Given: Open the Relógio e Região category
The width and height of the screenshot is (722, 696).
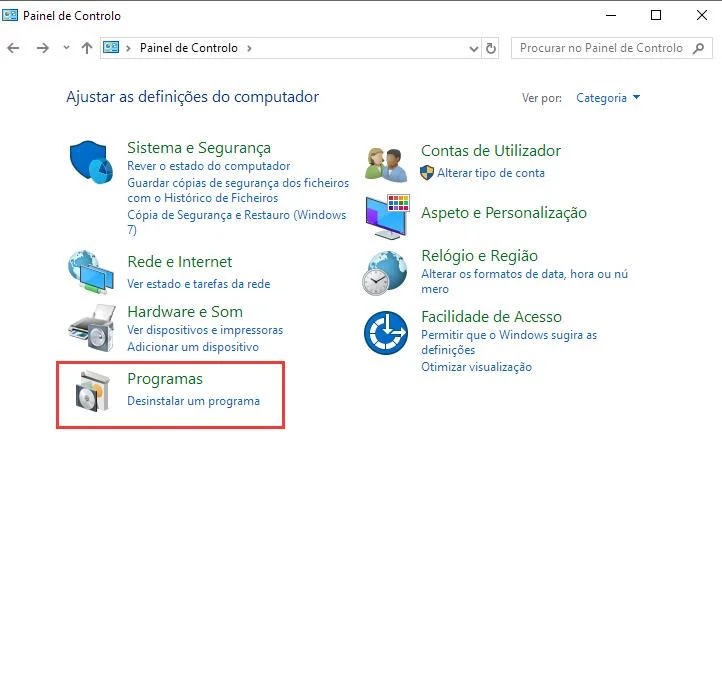Looking at the screenshot, I should tap(479, 255).
